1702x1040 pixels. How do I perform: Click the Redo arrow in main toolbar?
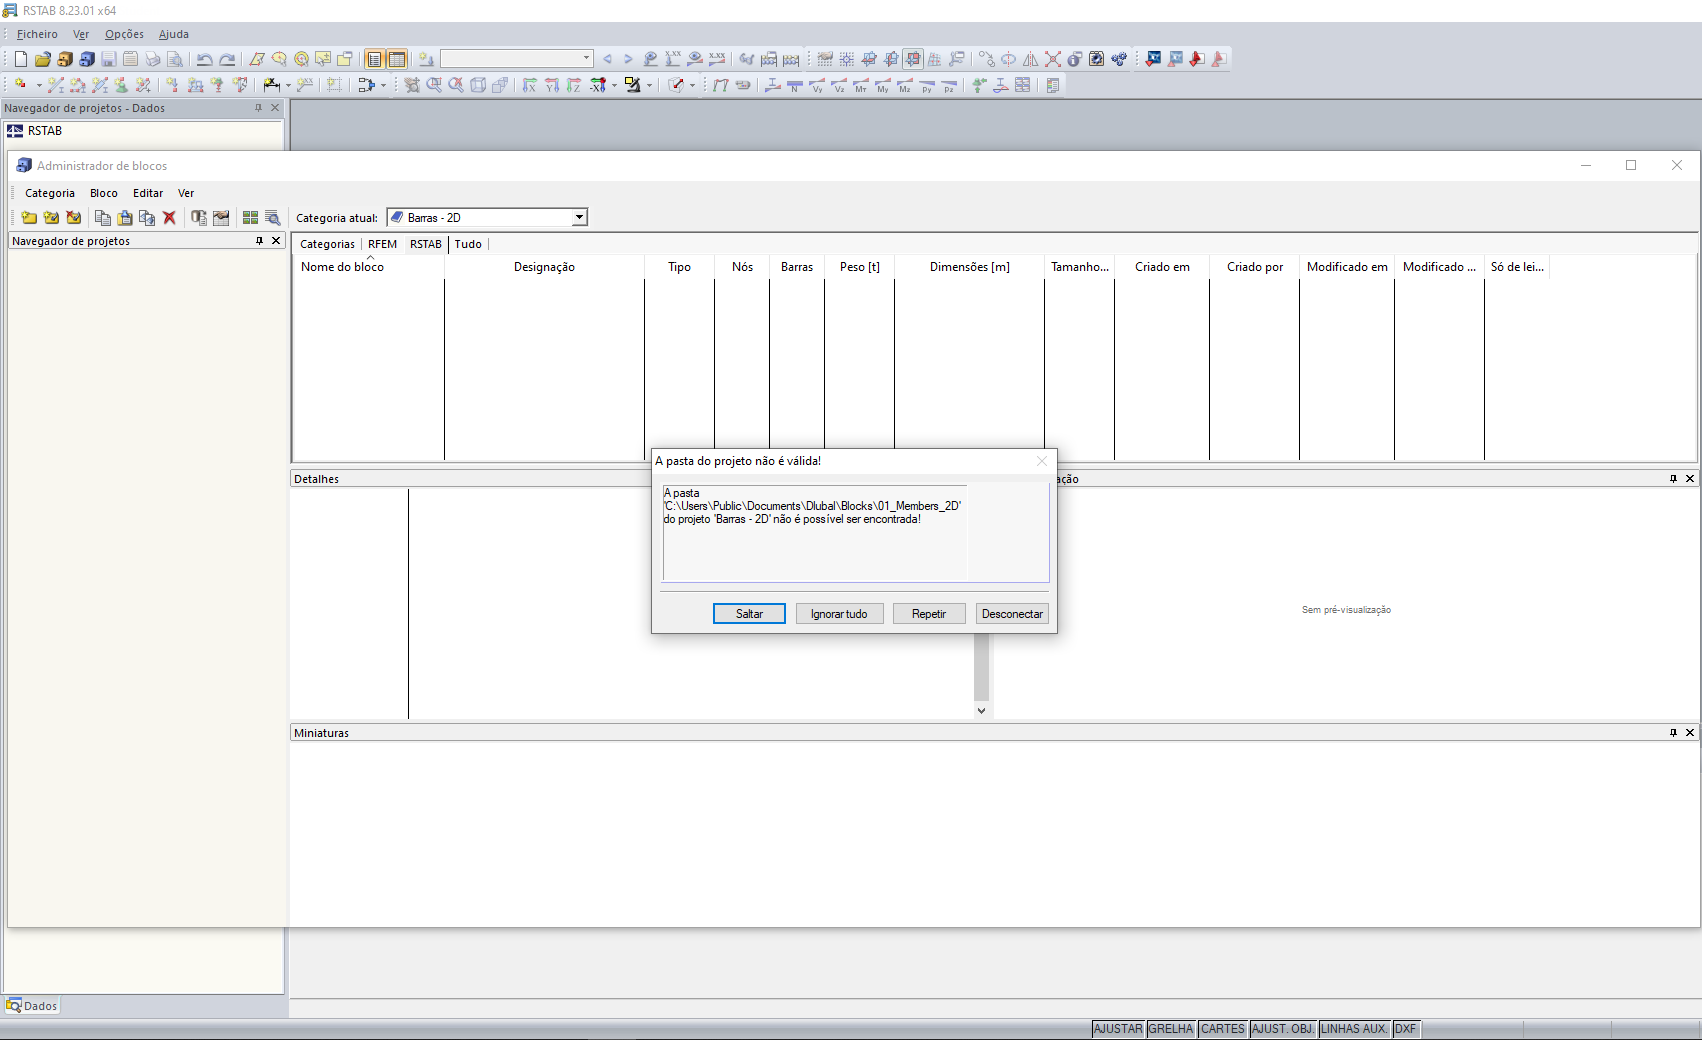[227, 59]
